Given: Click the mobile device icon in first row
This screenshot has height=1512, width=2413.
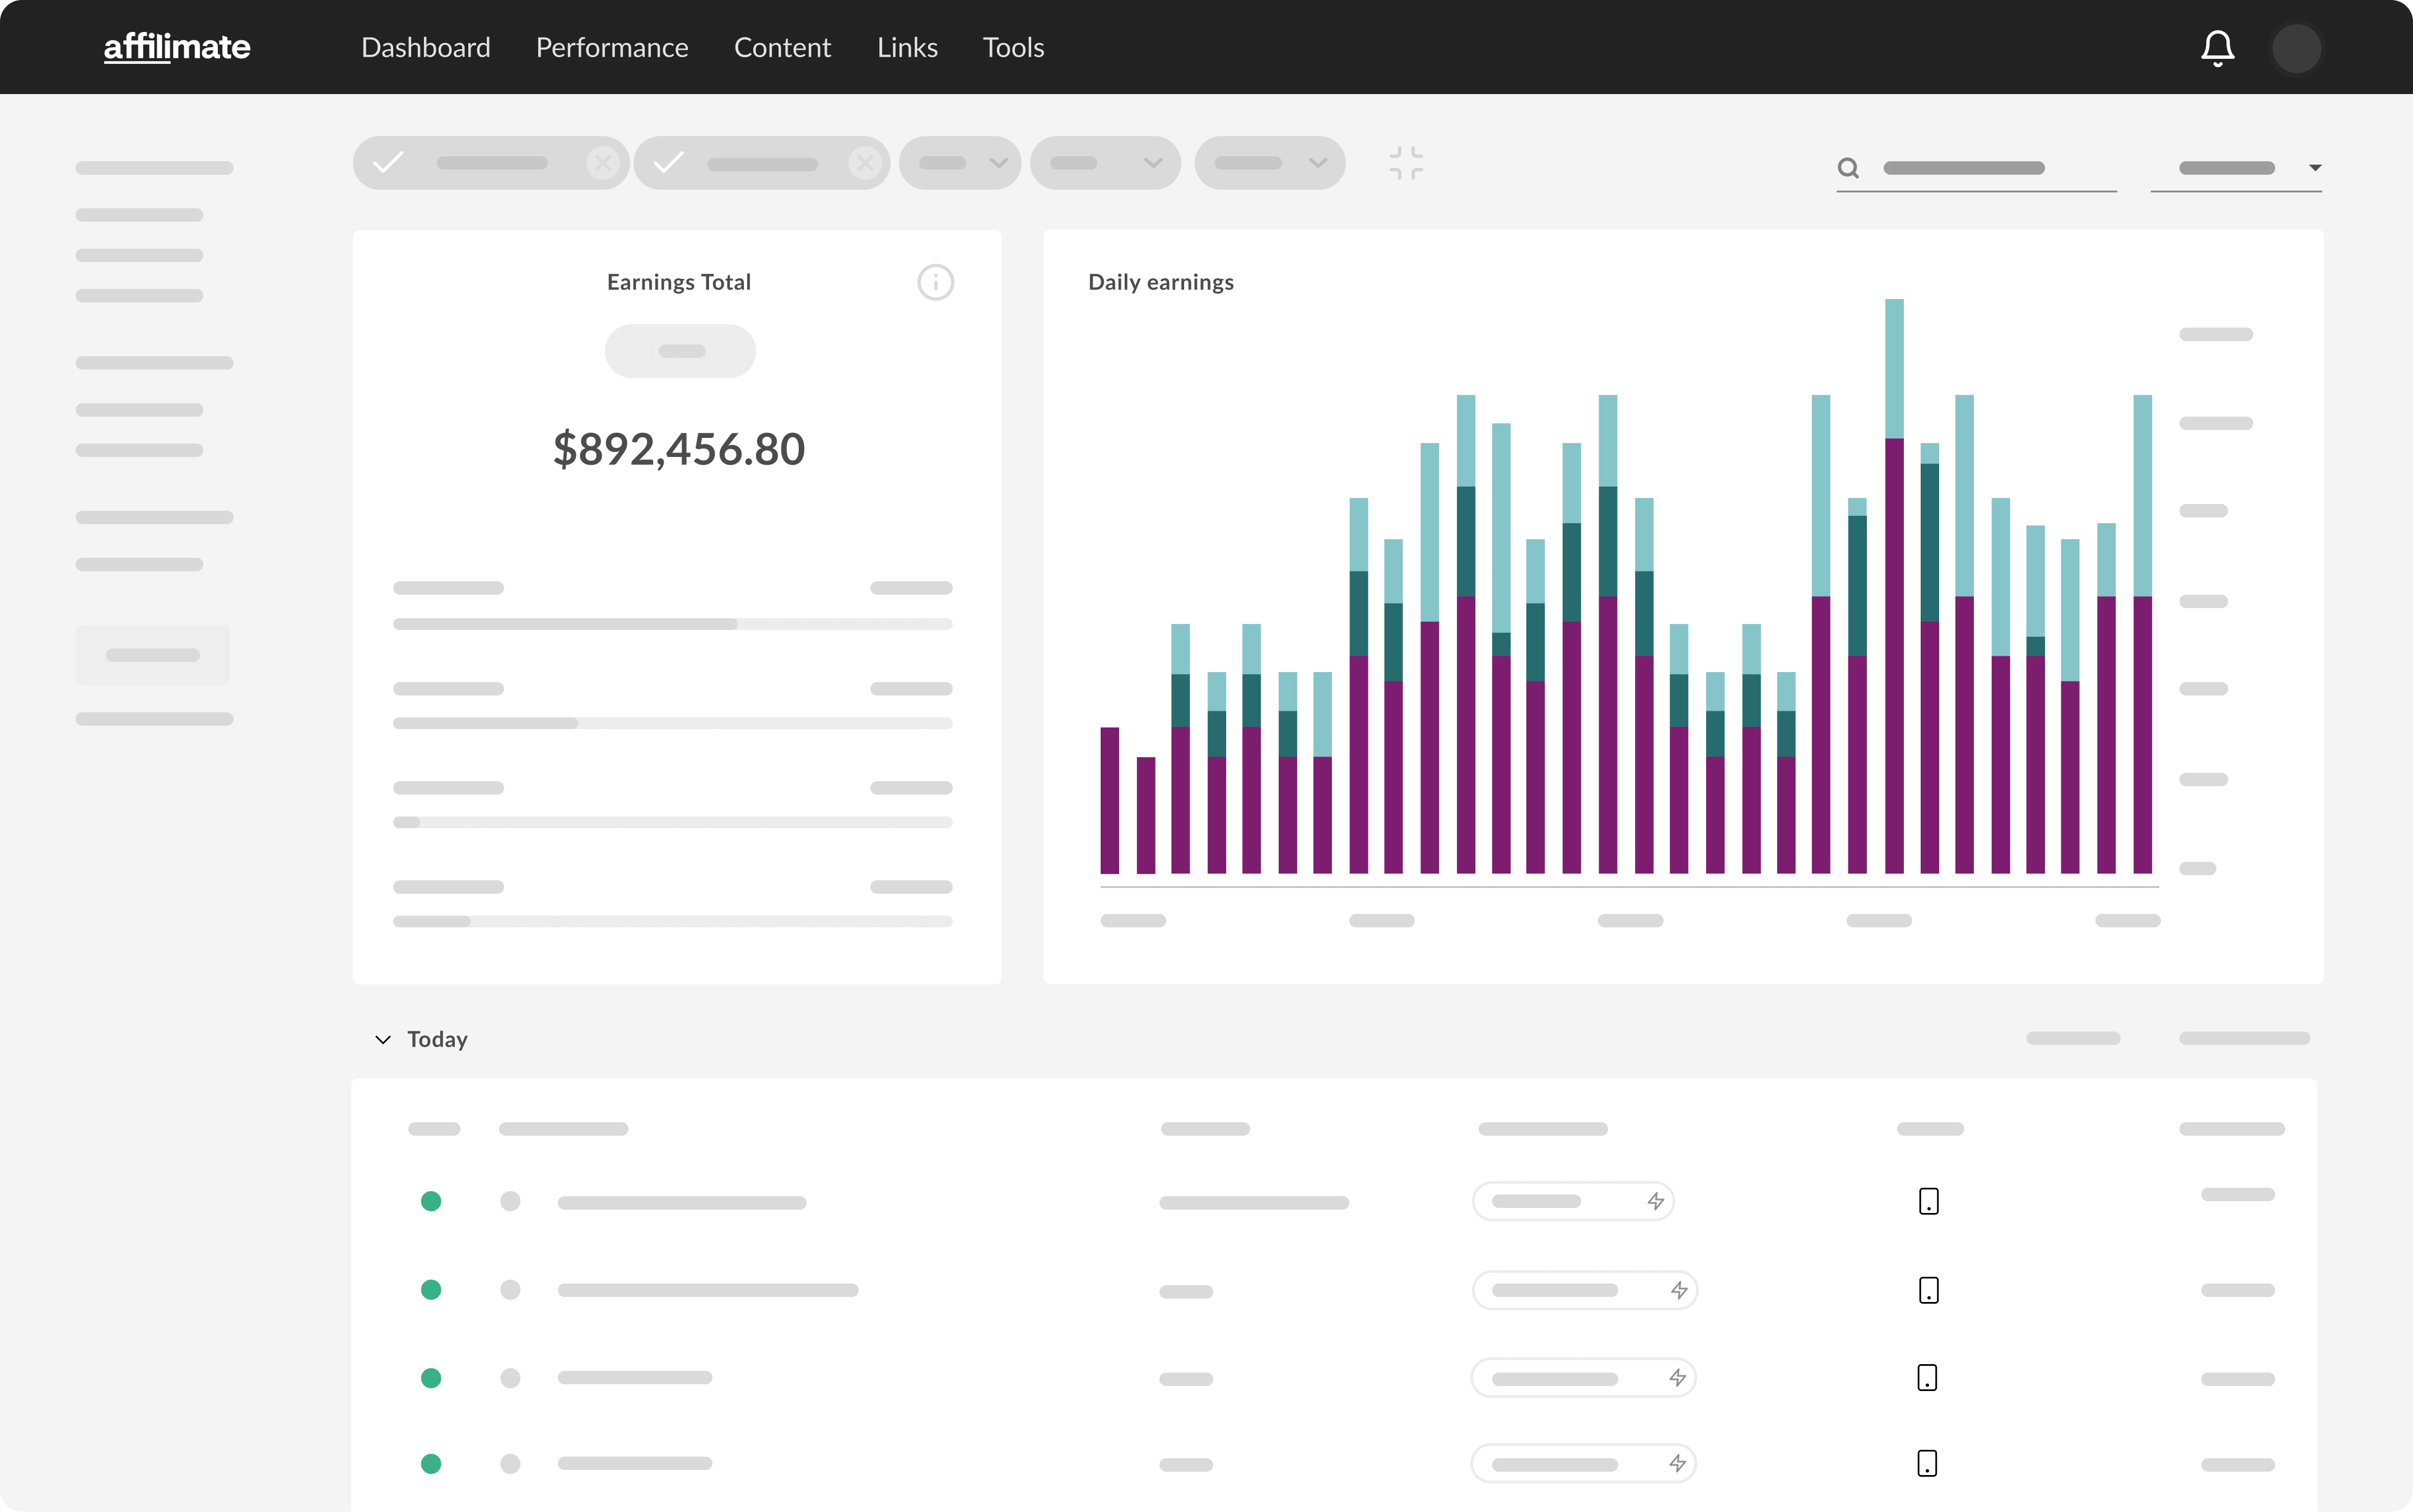Looking at the screenshot, I should [x=1928, y=1201].
